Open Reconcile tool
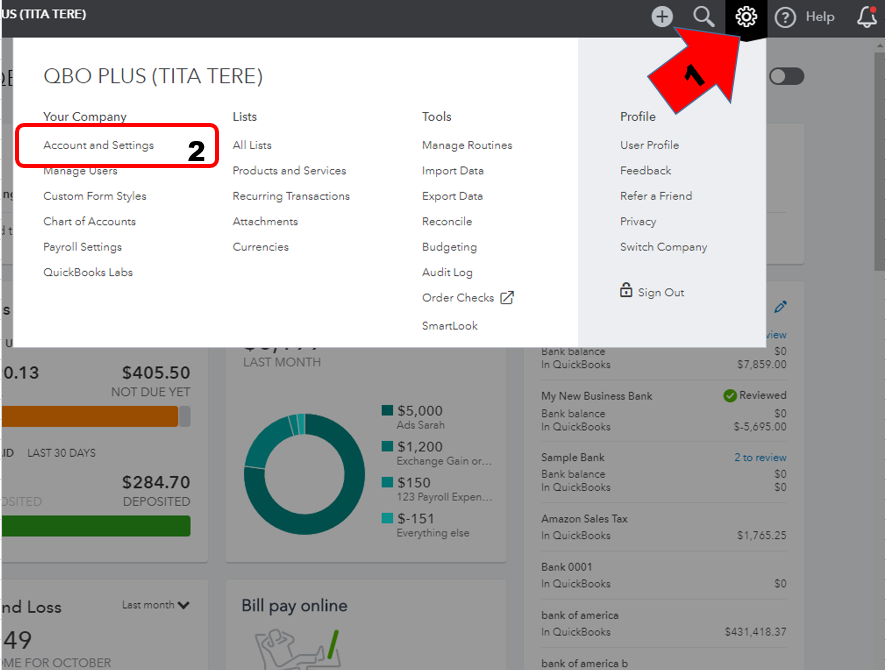Viewport: 886px width, 670px height. (x=447, y=221)
